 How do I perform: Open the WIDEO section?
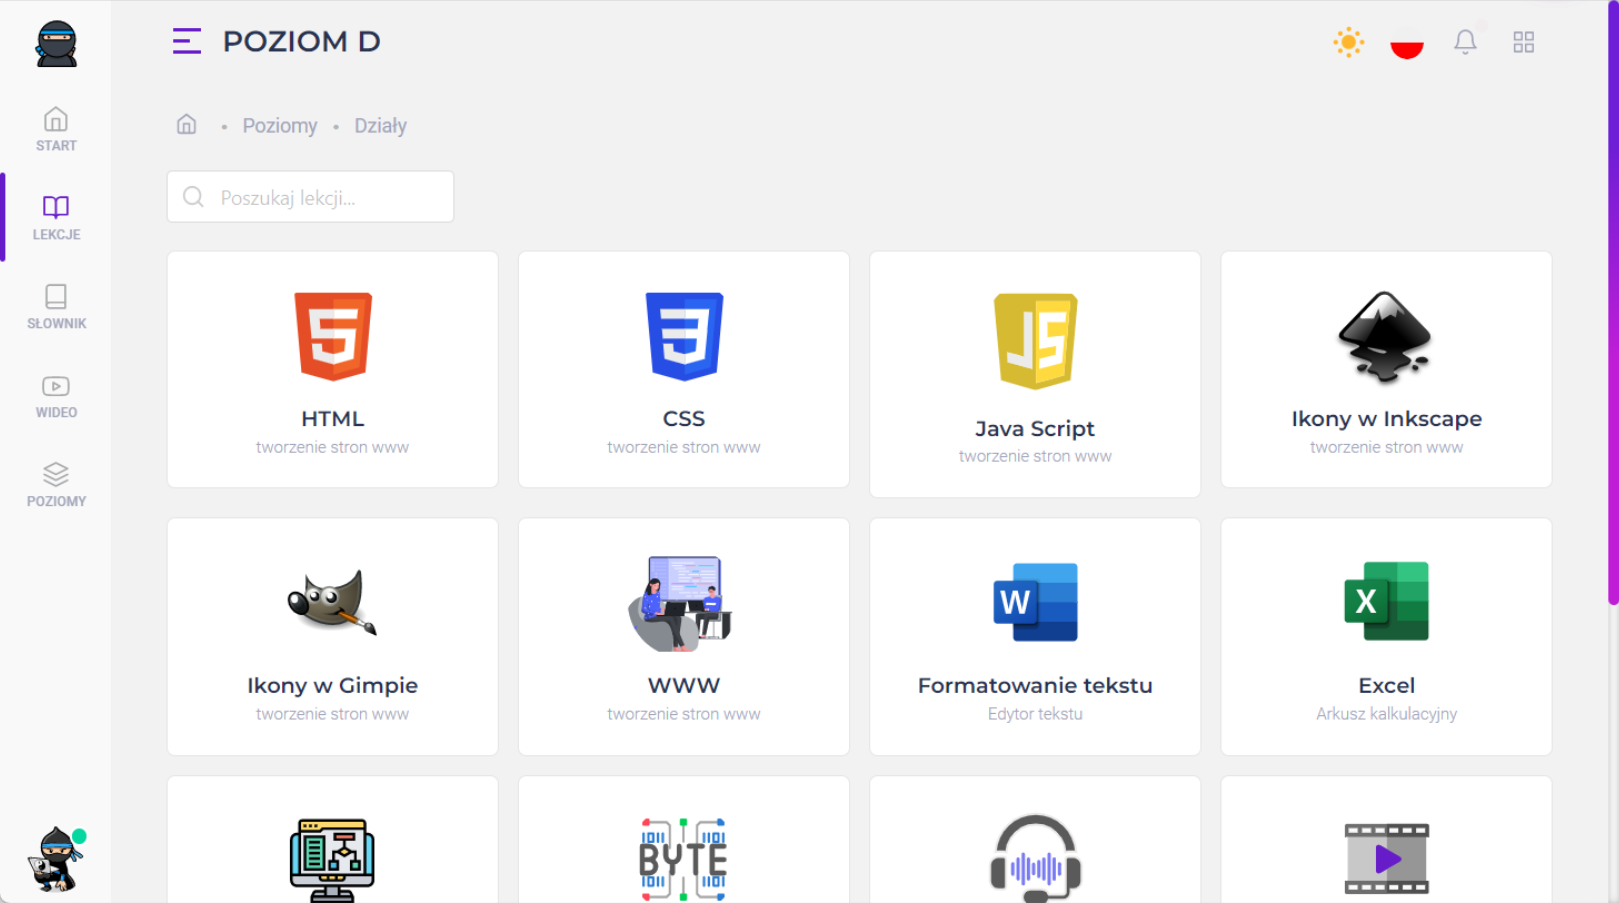pos(56,396)
